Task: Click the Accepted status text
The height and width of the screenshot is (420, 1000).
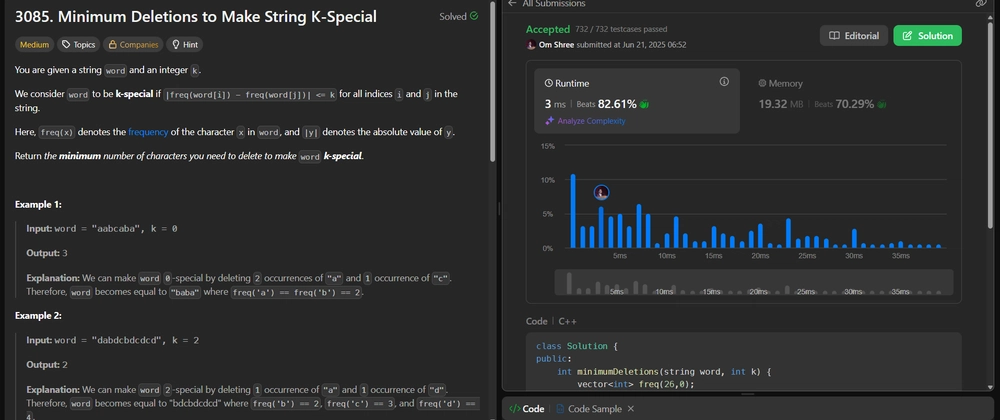Action: coord(548,29)
